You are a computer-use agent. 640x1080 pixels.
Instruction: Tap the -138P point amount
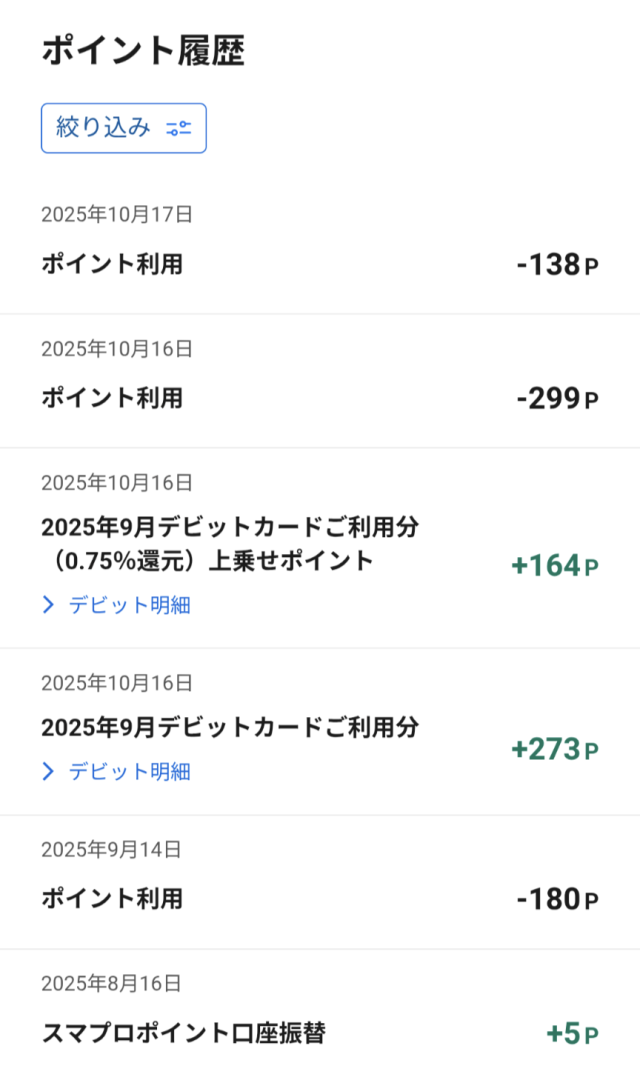[x=557, y=265]
